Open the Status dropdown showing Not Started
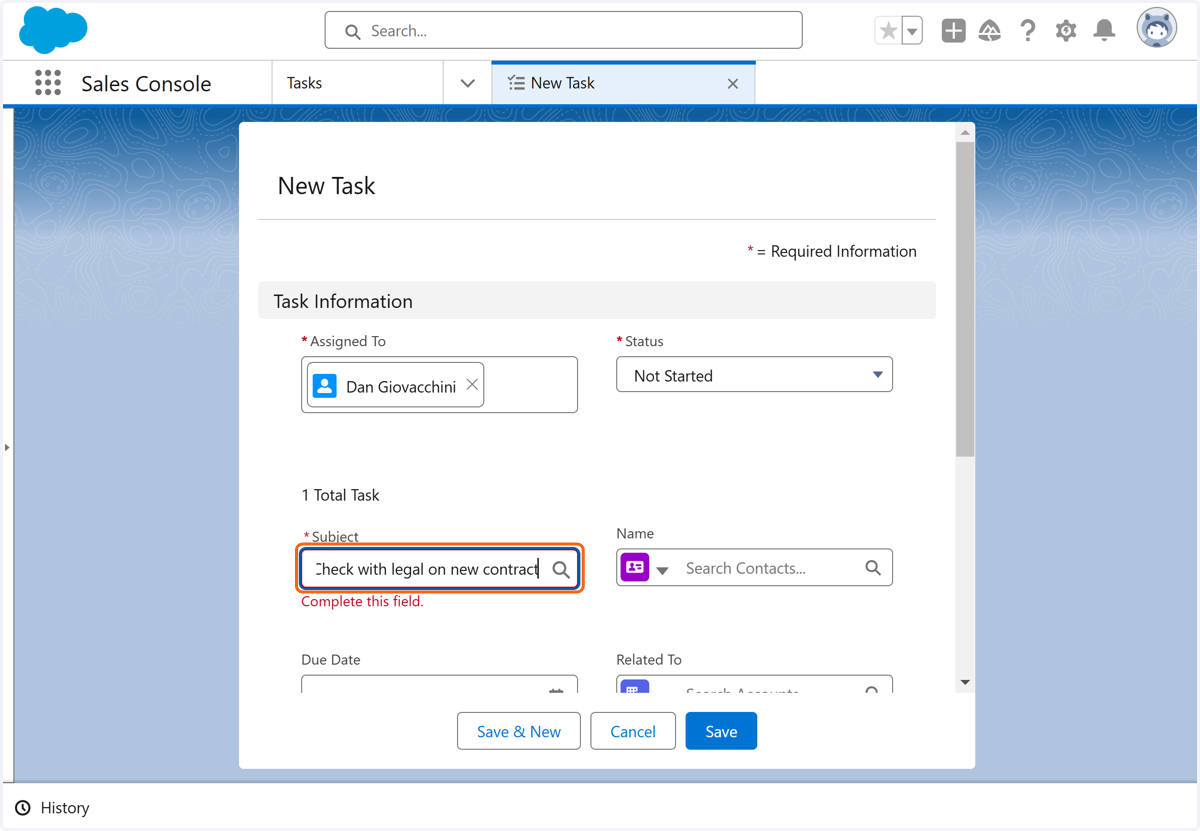 pos(754,375)
